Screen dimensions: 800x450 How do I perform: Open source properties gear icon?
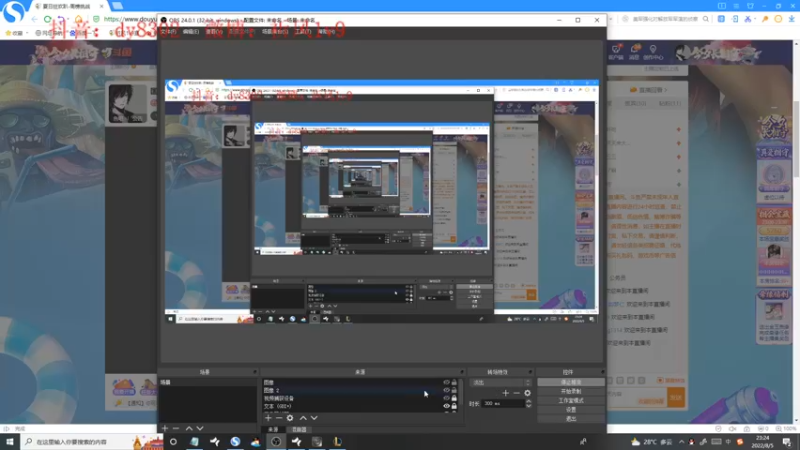tap(290, 418)
